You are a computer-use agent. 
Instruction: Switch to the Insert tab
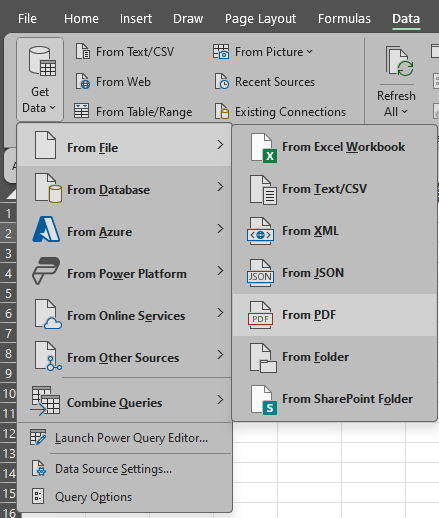[x=136, y=19]
